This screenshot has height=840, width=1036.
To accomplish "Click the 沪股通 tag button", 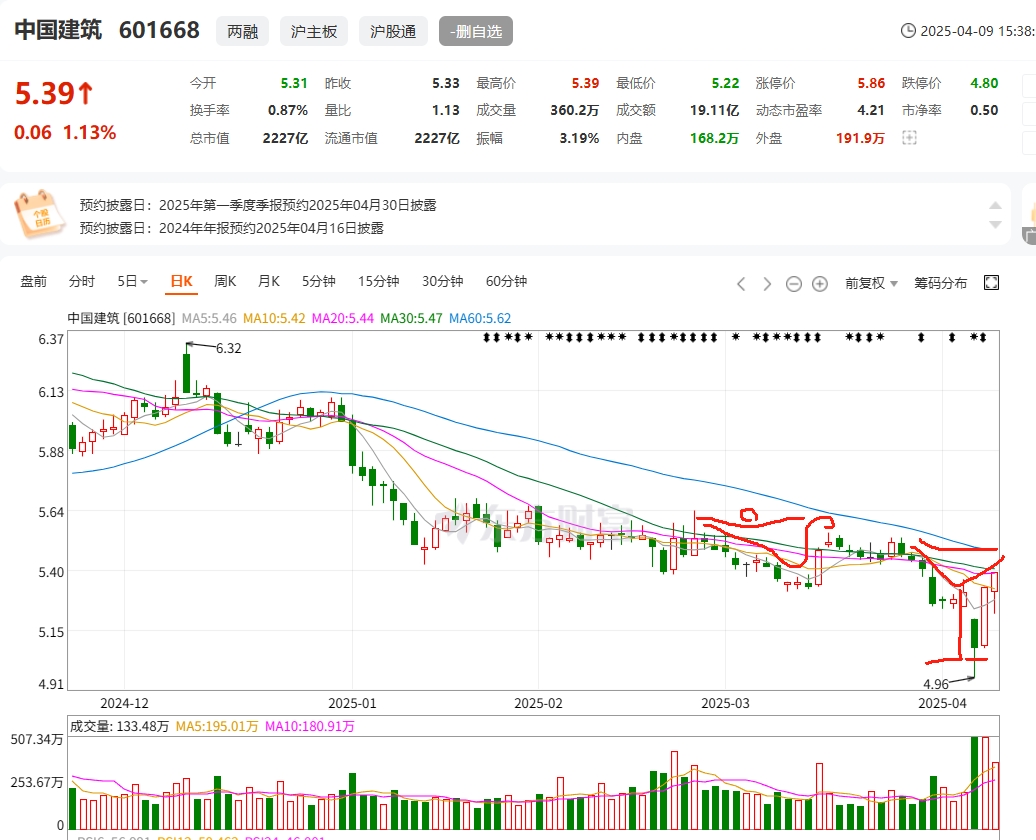I will pyautogui.click(x=393, y=31).
